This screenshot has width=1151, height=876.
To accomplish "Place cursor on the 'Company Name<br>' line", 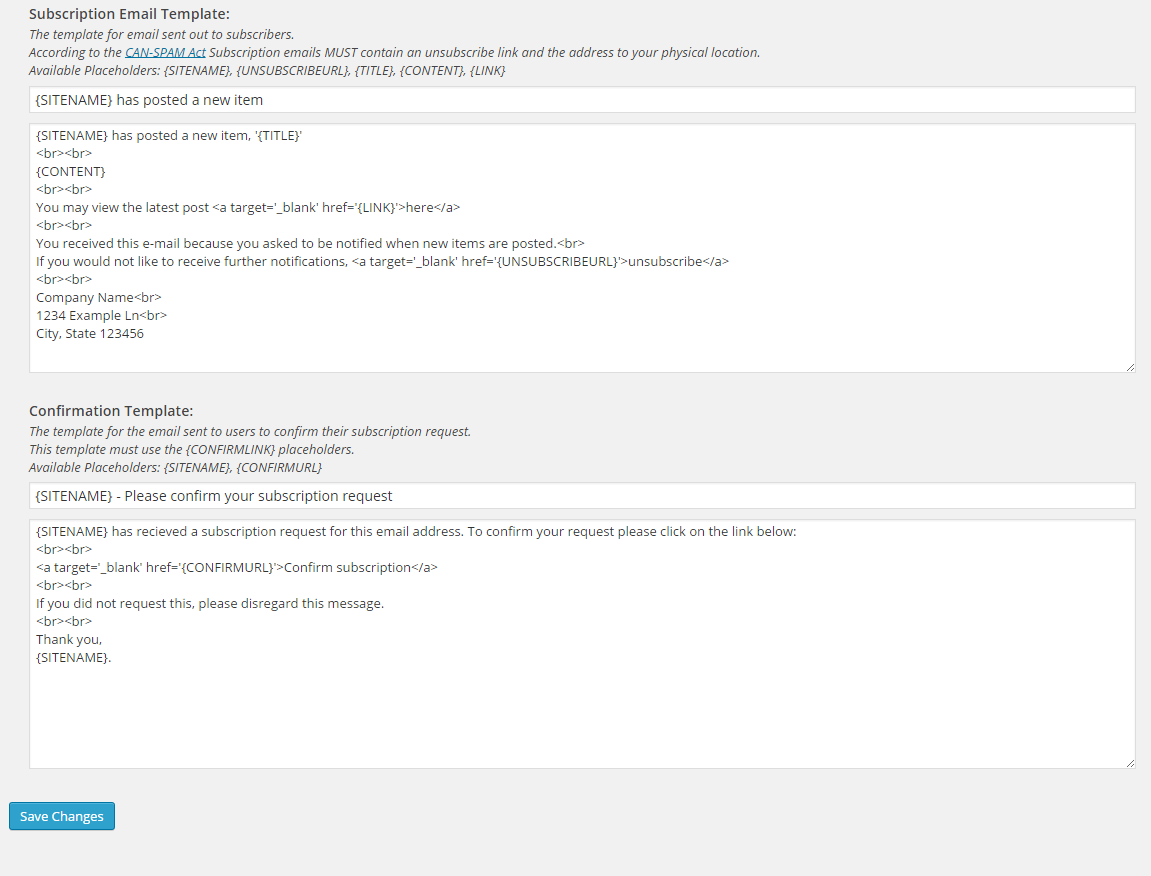I will click(x=98, y=297).
